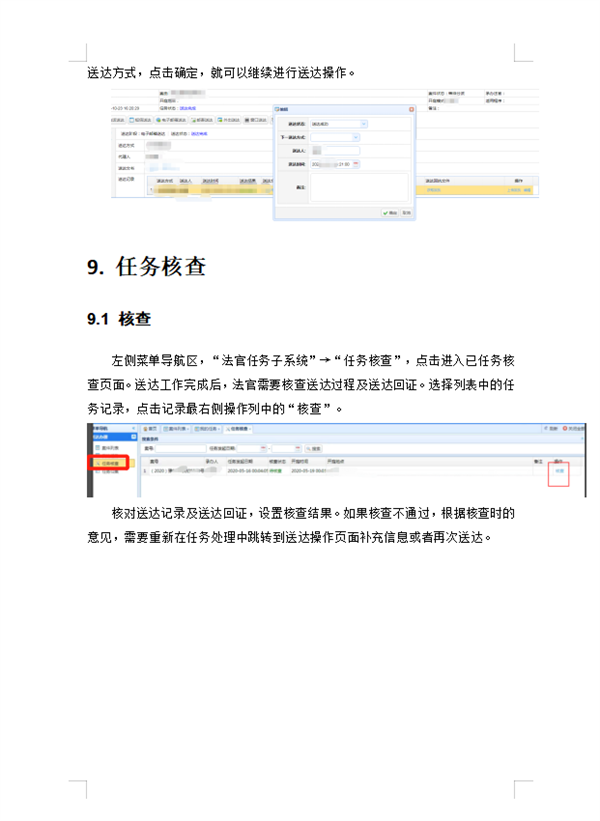
Task: Close the delivery dialog with red X
Action: [x=411, y=109]
